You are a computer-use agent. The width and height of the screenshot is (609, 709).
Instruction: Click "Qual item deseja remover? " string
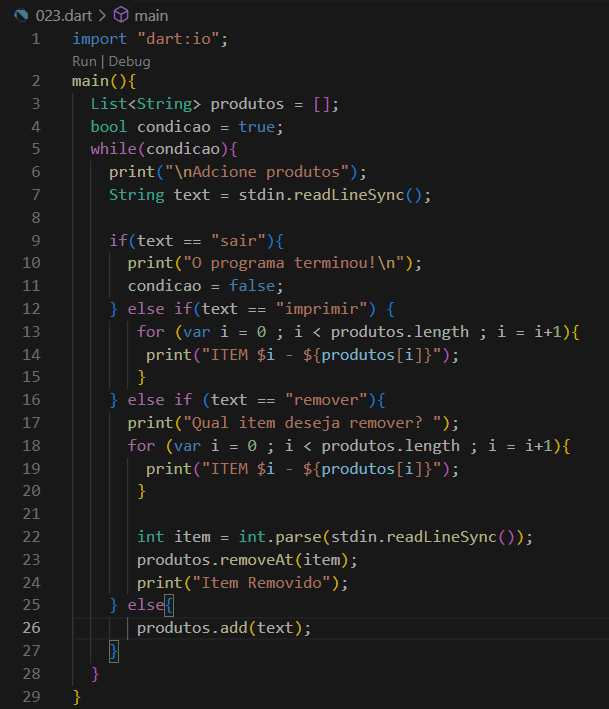312,423
